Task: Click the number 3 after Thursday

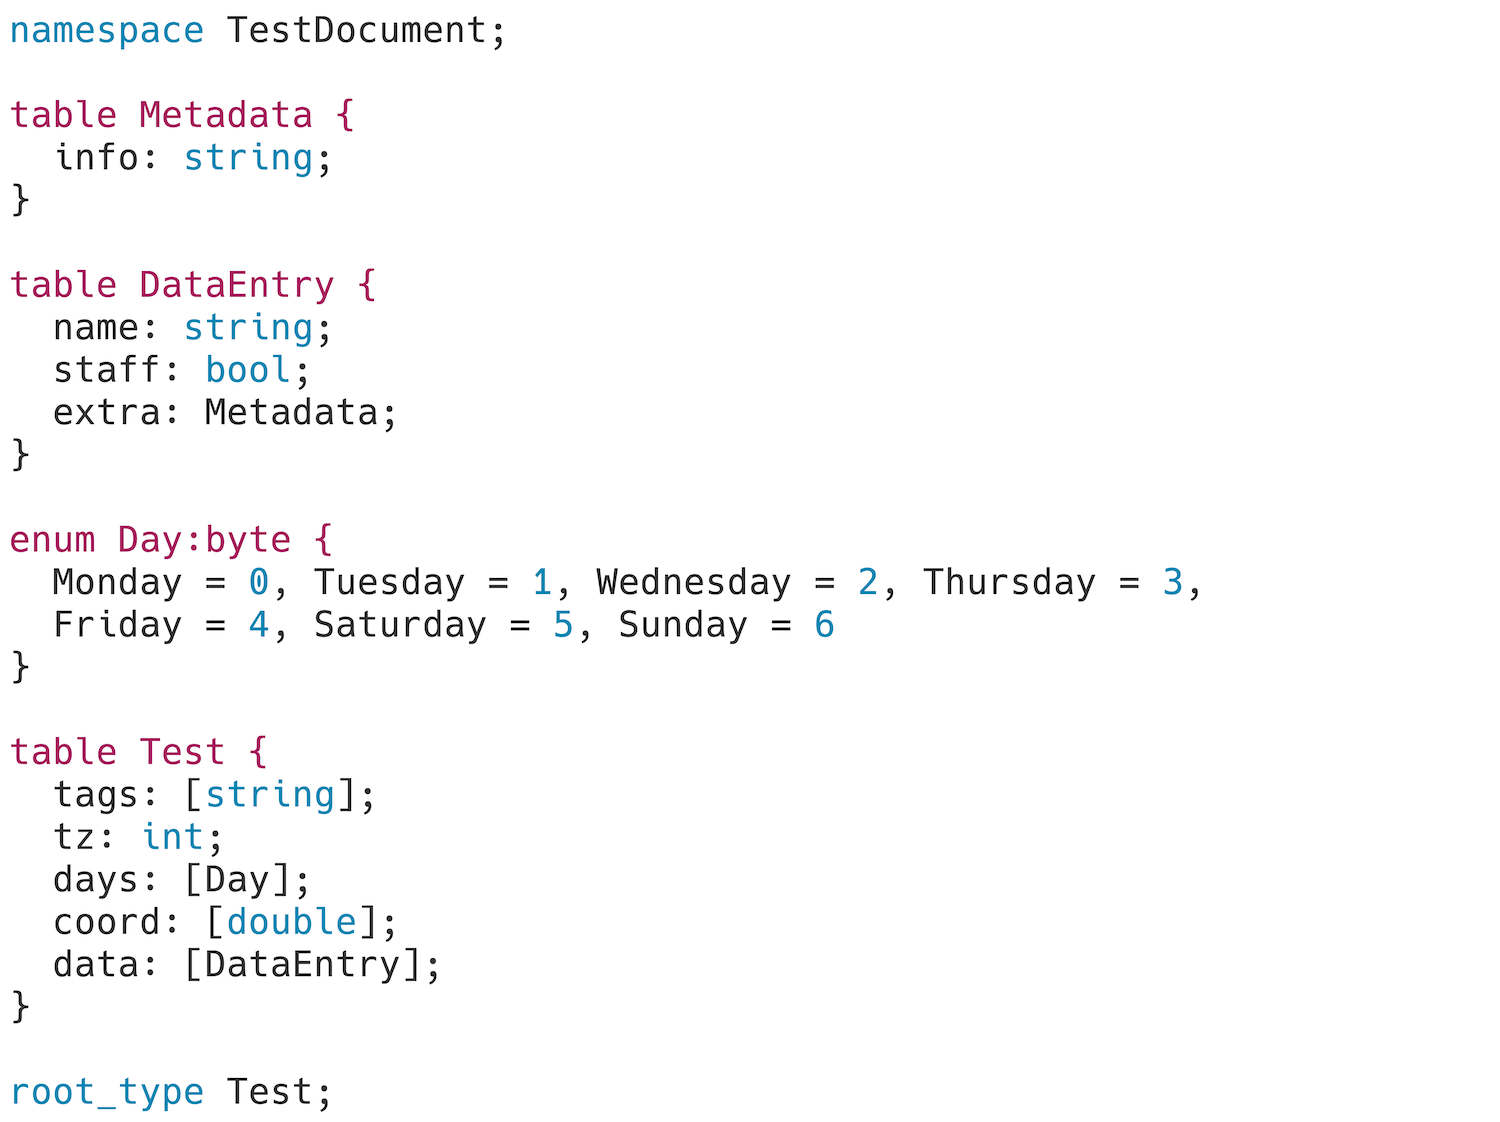Action: pos(1172,582)
